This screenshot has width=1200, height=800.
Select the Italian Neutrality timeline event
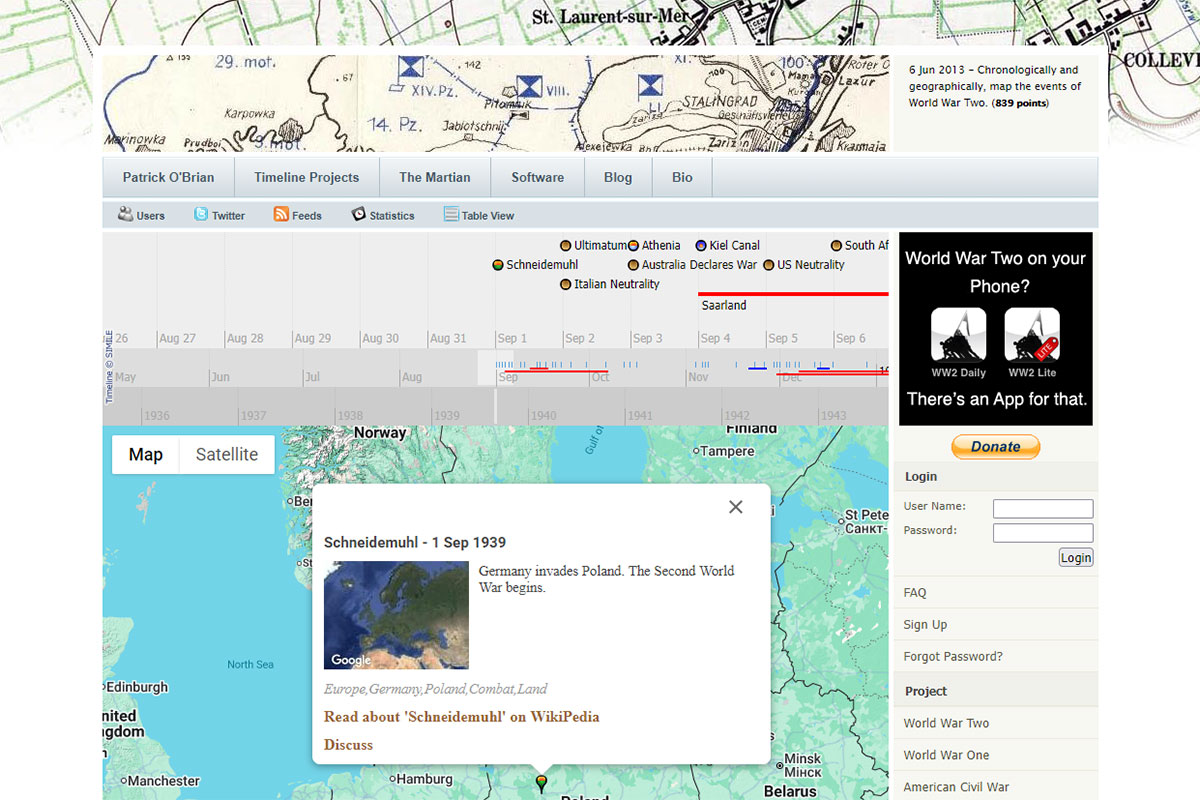pyautogui.click(x=610, y=284)
